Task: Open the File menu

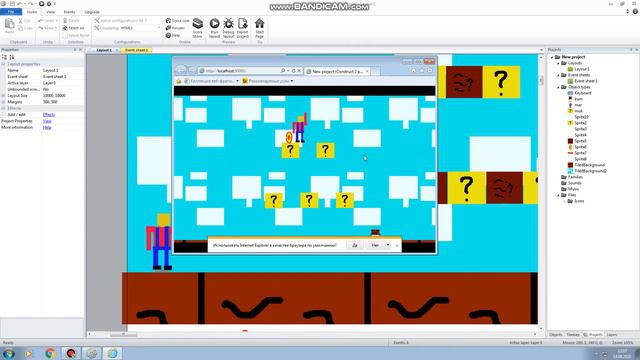Action: click(11, 12)
